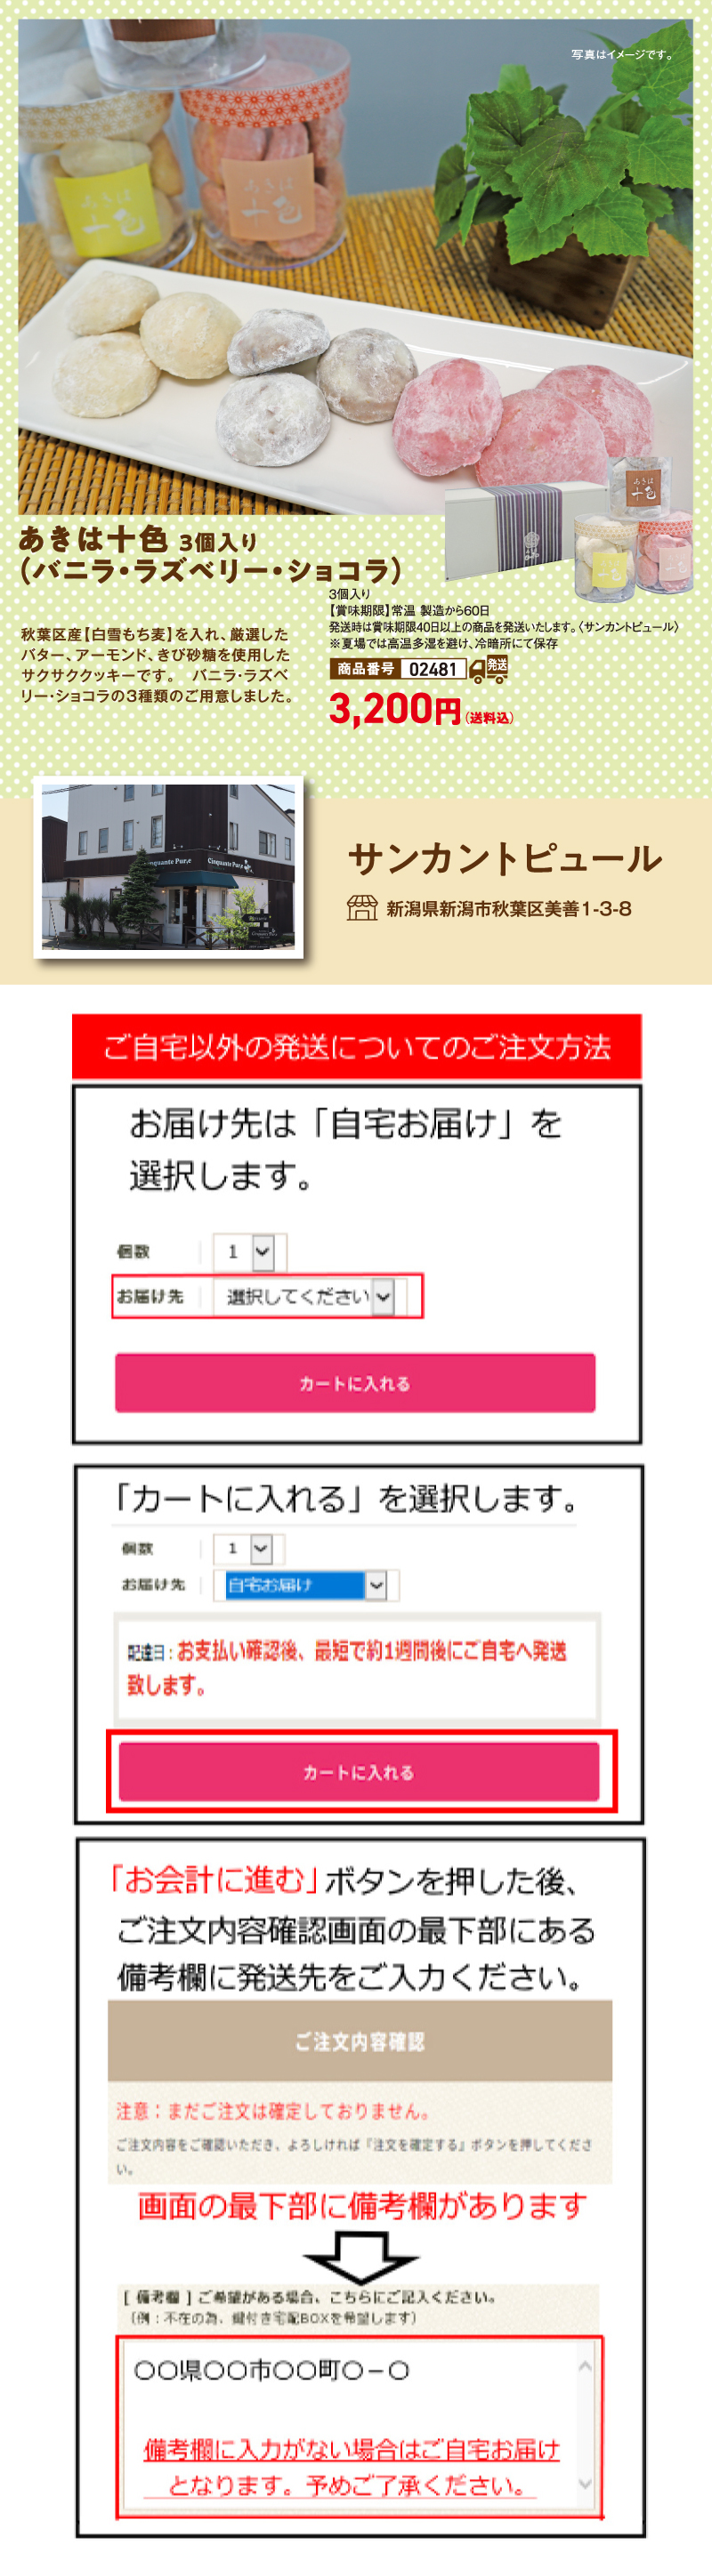This screenshot has height=2576, width=712.
Task: Click the remarks box scrollbar down arrow
Action: point(585,2484)
